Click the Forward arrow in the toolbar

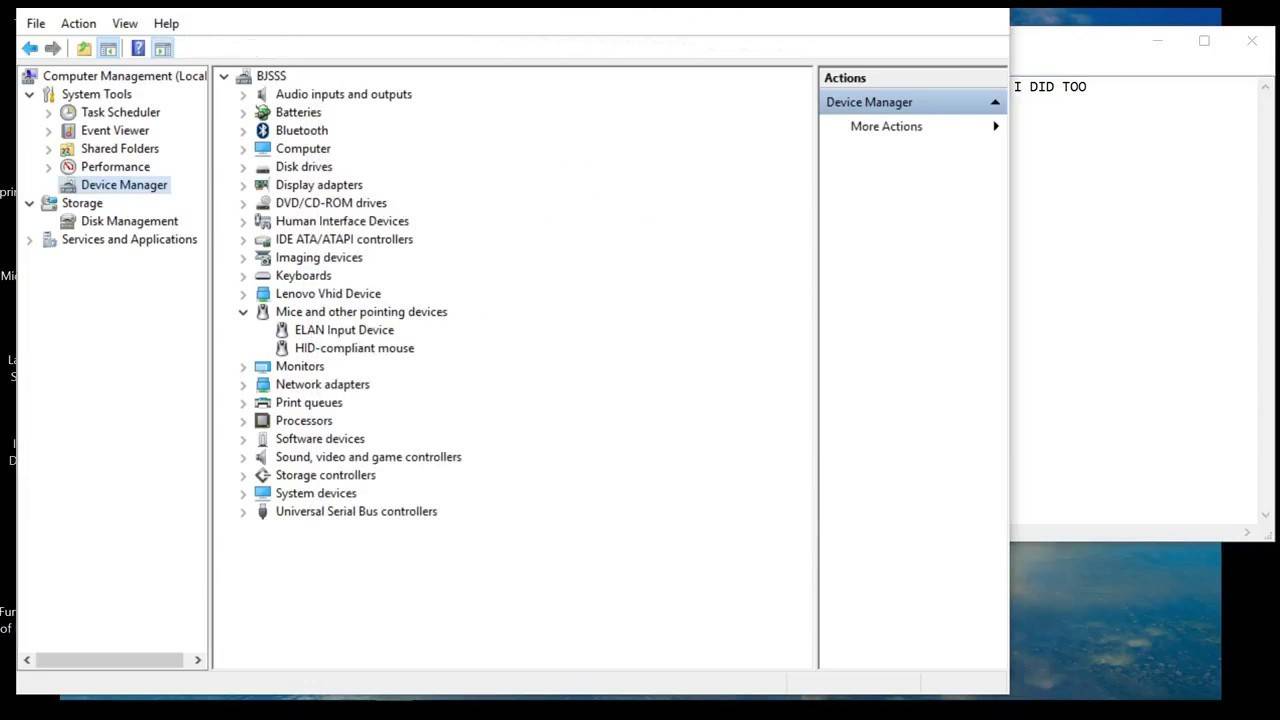[x=53, y=48]
